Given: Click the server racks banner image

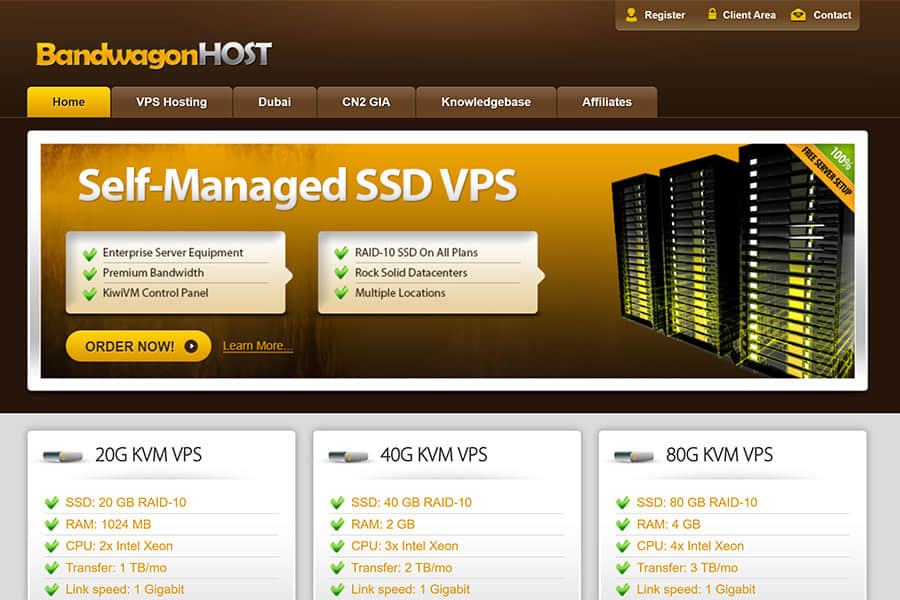Looking at the screenshot, I should pos(732,261).
